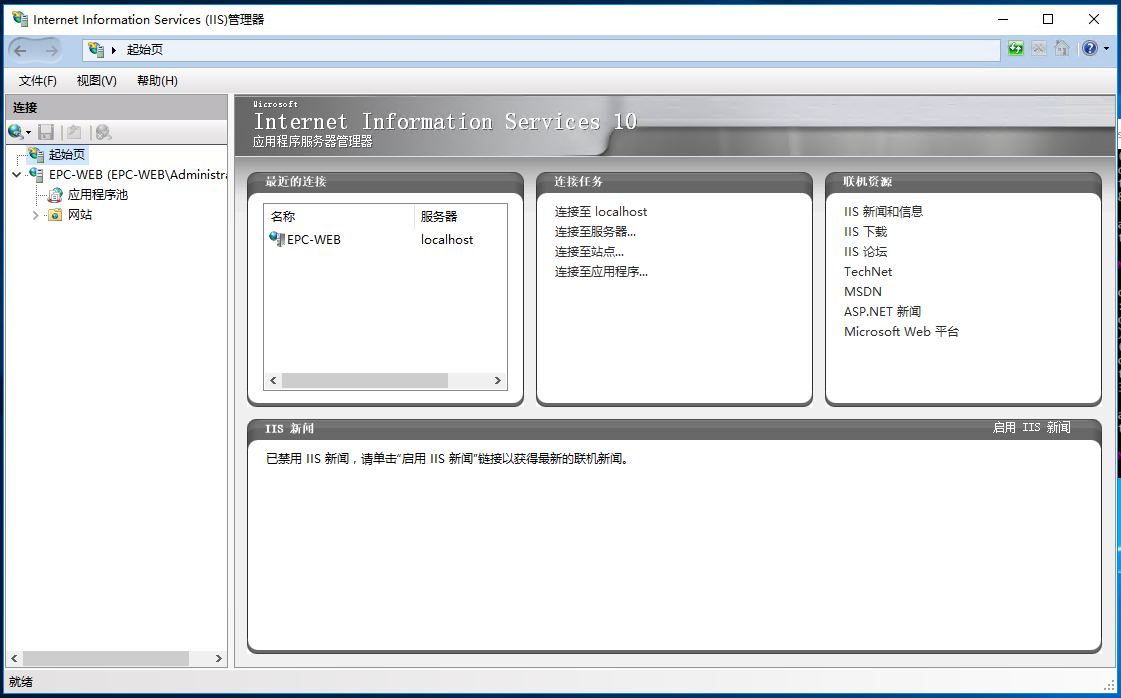The image size is (1121, 698).
Task: Open the 文件(F) menu
Action: point(37,81)
